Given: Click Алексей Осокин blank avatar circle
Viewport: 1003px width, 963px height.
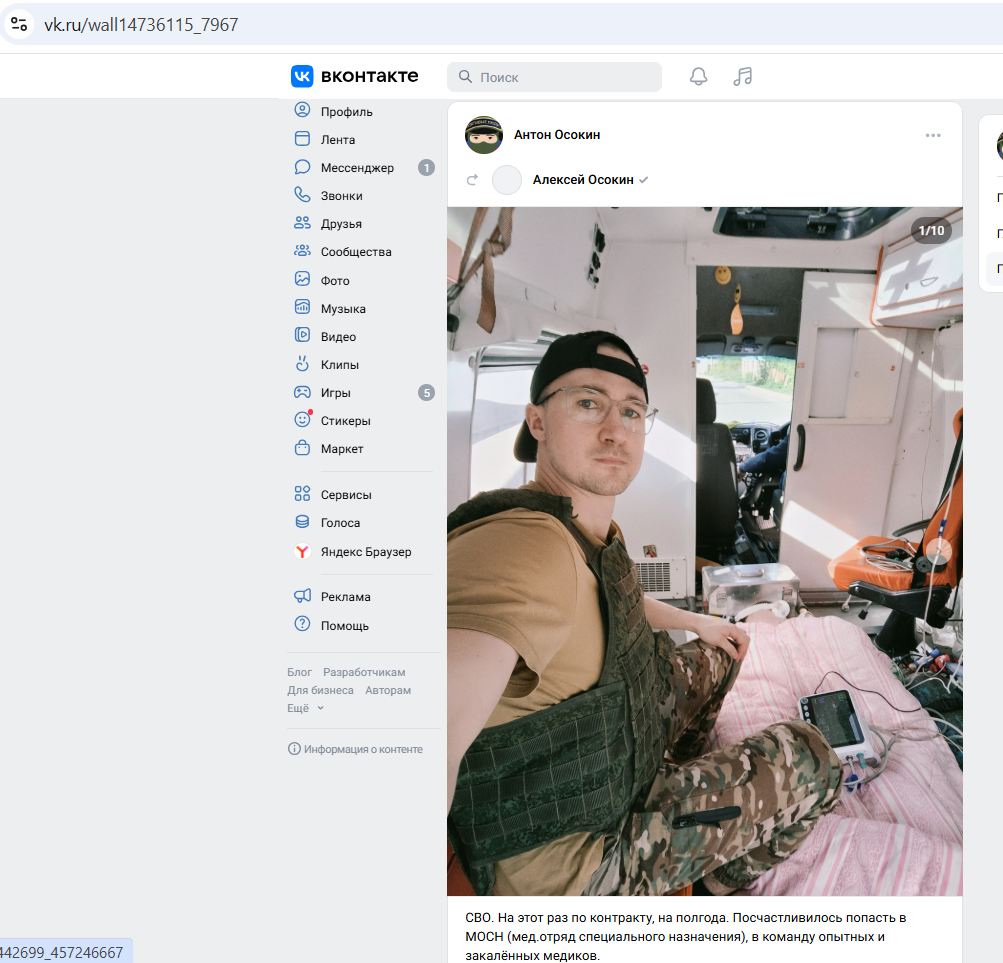Looking at the screenshot, I should coord(507,180).
